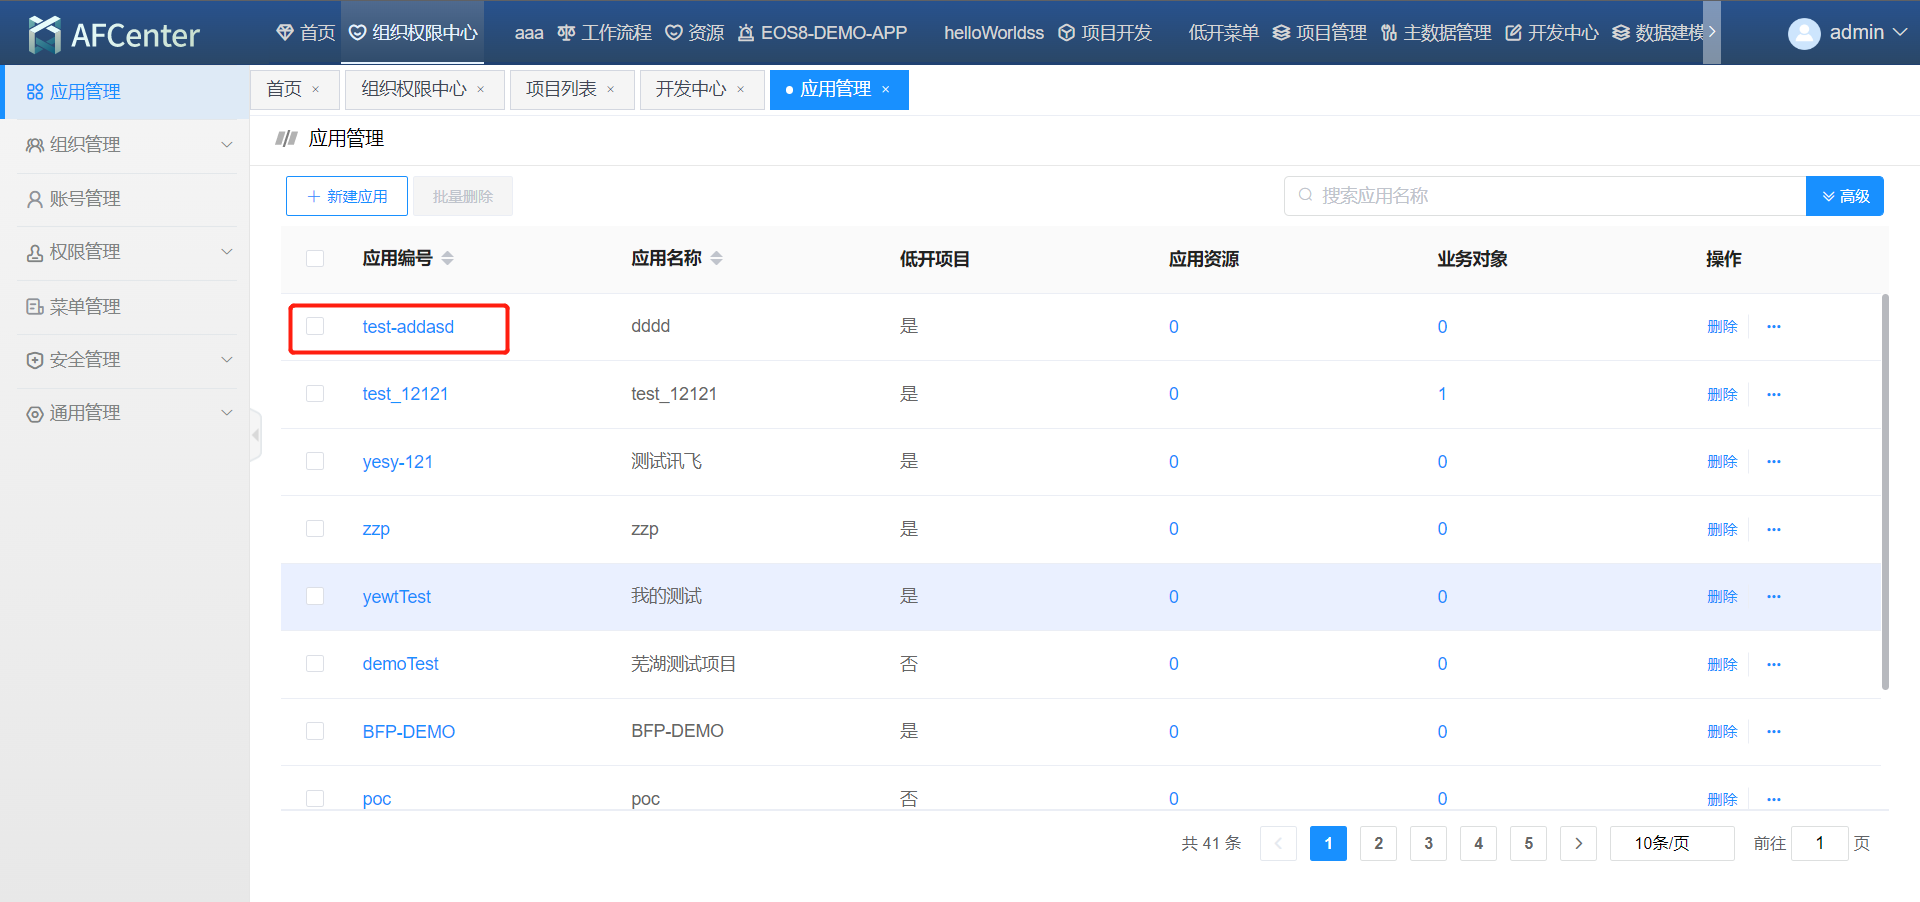Click the AFCenter logo icon
1920x902 pixels.
point(44,35)
